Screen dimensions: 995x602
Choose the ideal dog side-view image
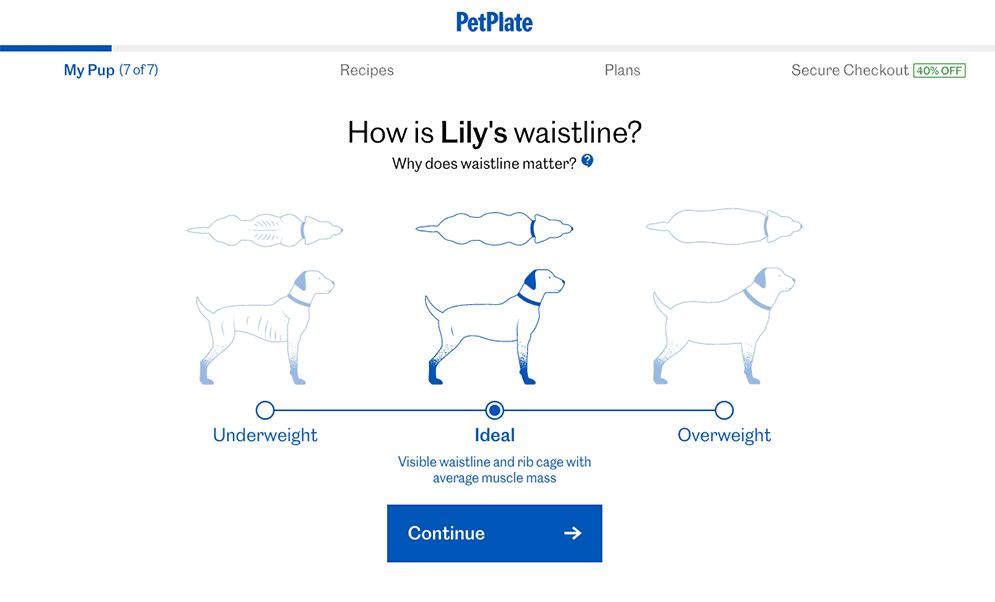tap(494, 327)
